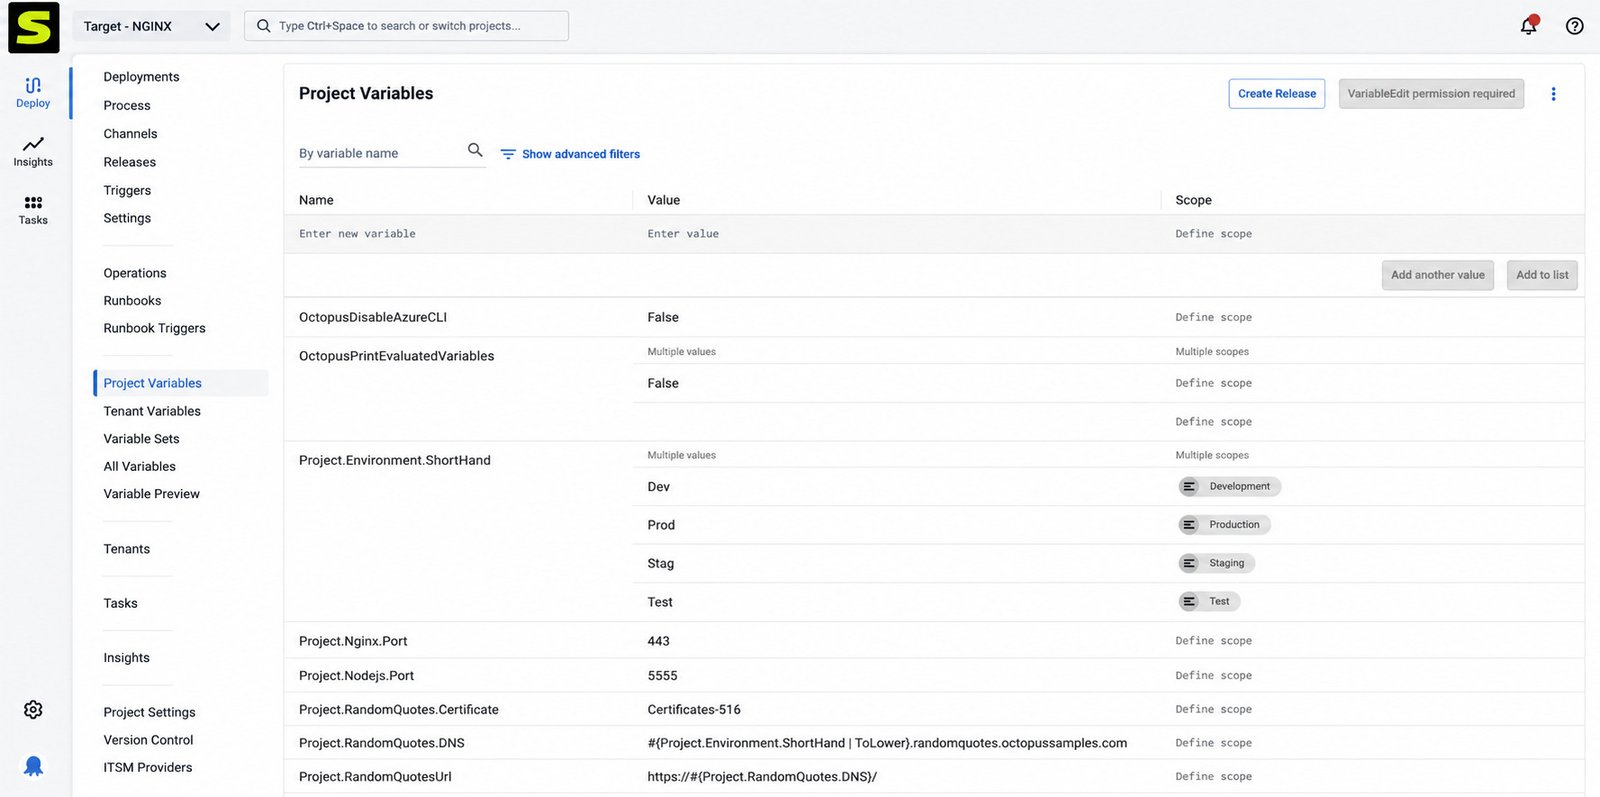This screenshot has height=797, width=1600.
Task: Open Runbooks in the project menu
Action: (x=132, y=301)
